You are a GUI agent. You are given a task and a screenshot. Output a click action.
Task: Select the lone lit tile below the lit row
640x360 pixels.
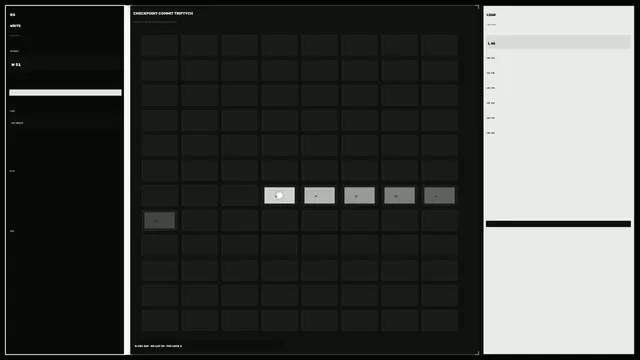[160, 220]
